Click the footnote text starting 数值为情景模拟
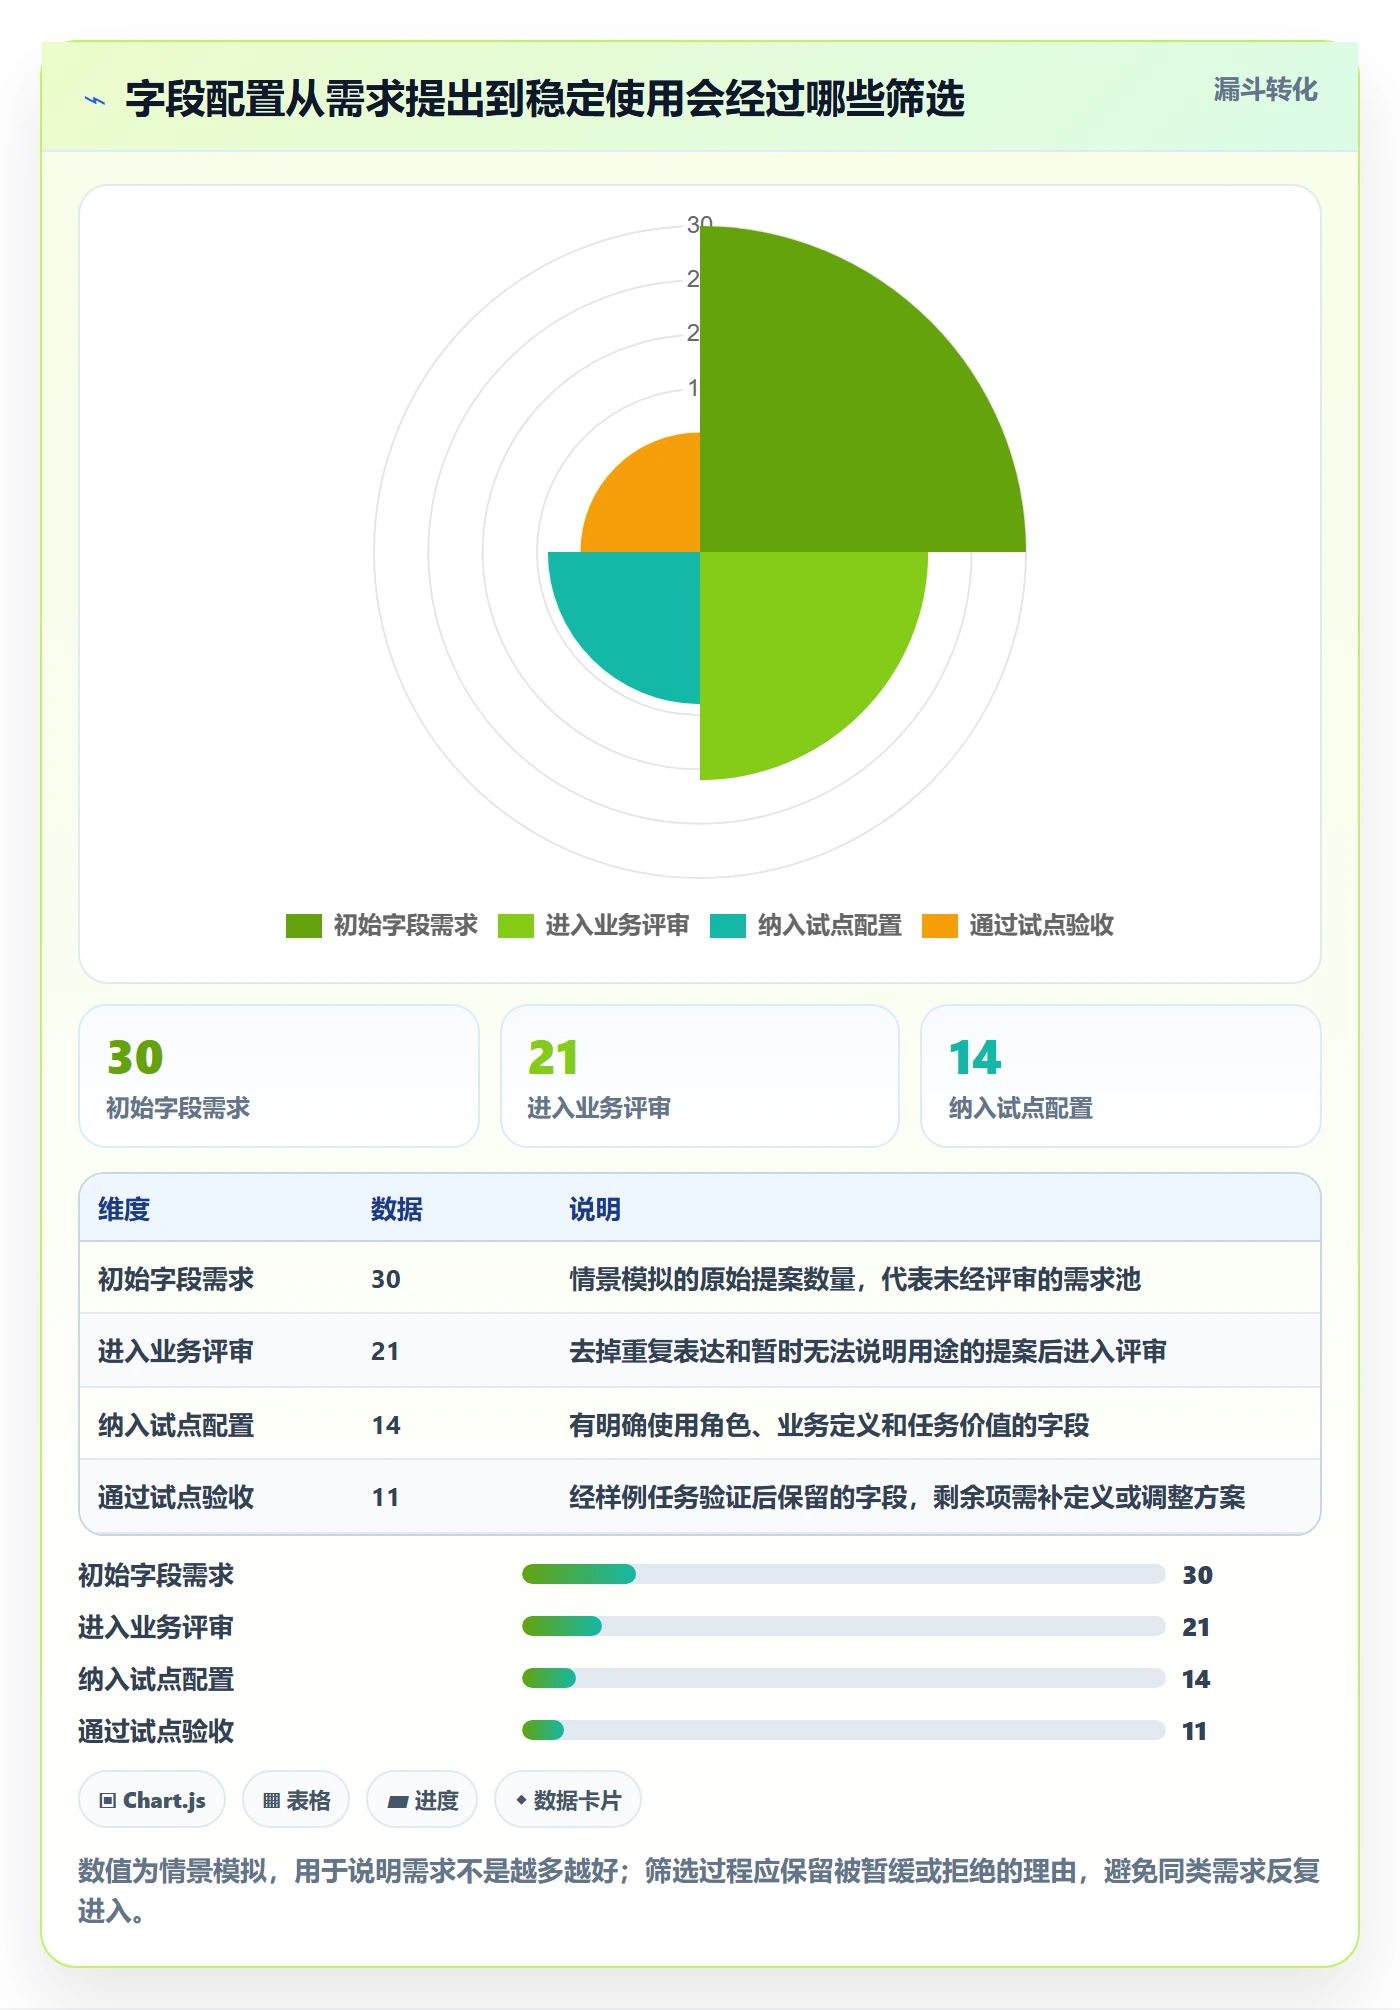The image size is (1400, 2010). tap(699, 1891)
